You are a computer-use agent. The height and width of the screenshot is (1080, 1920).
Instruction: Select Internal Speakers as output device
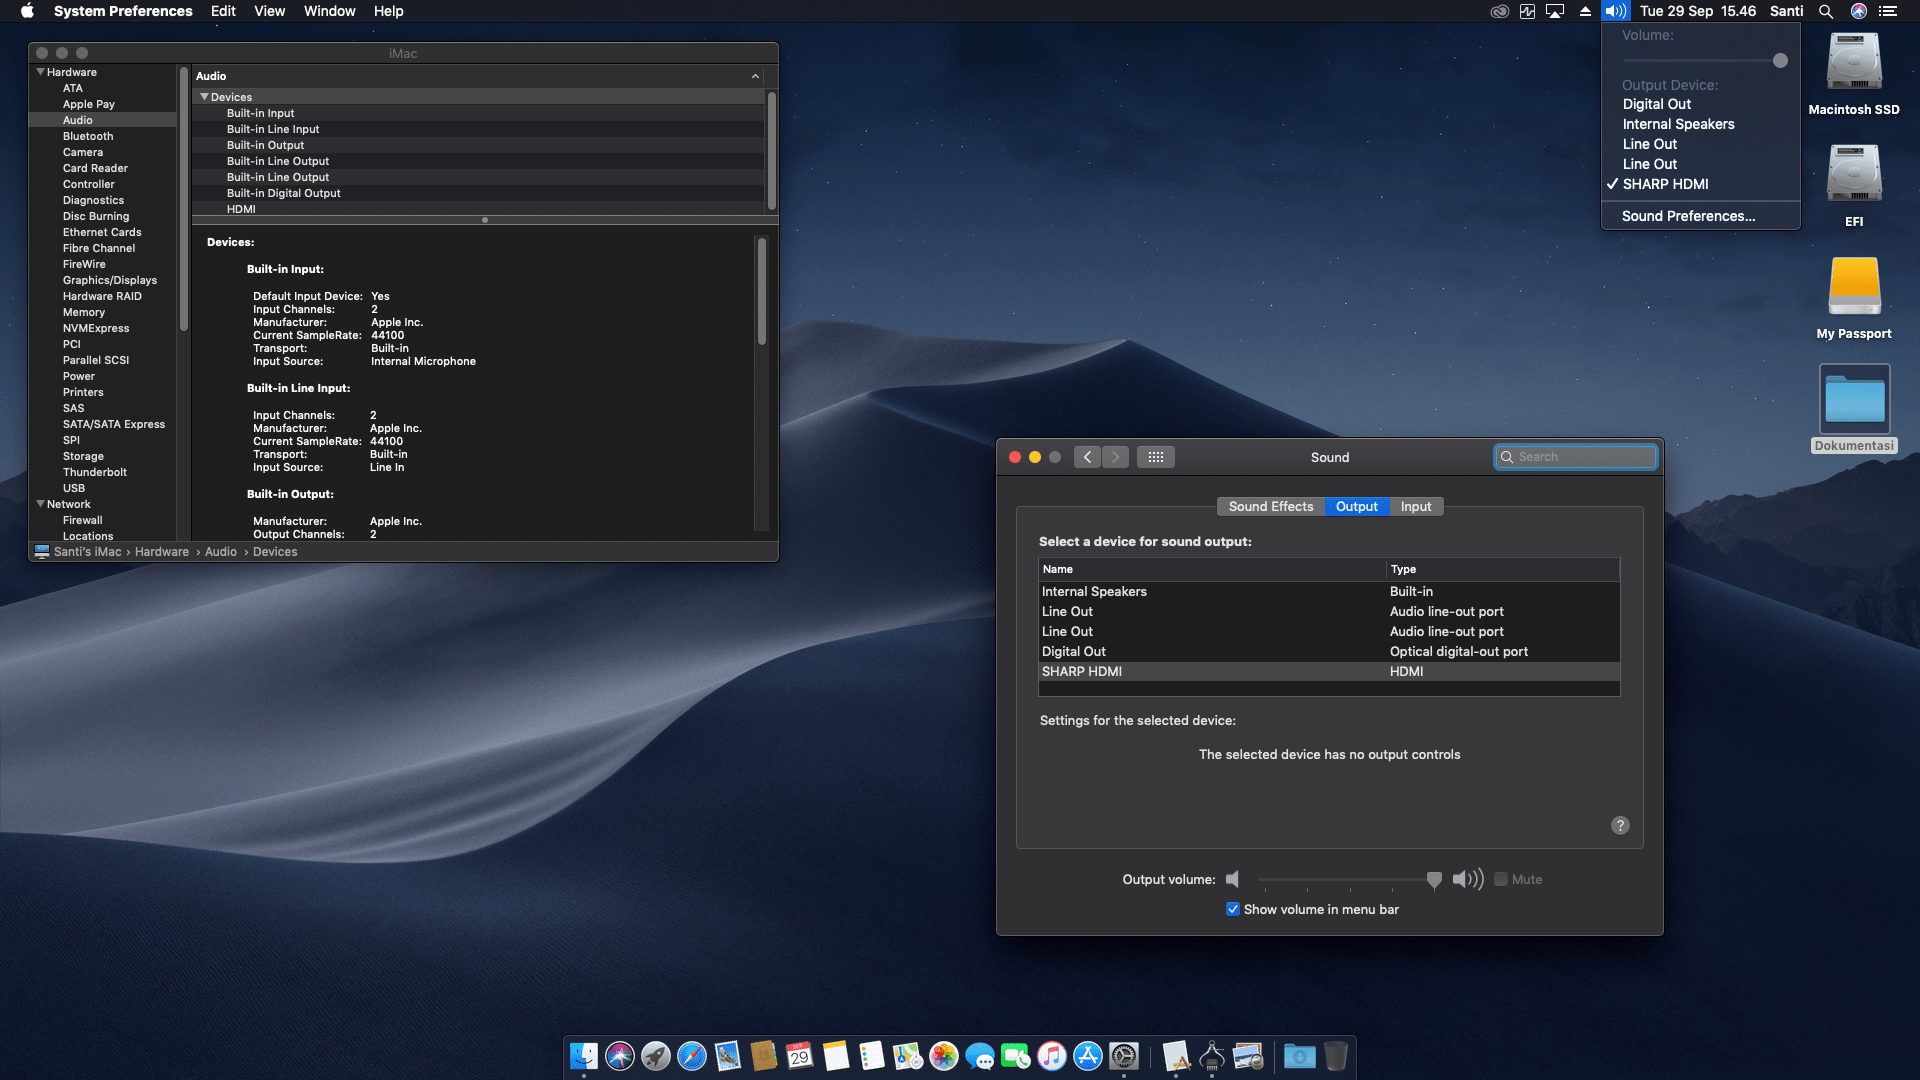1095,591
